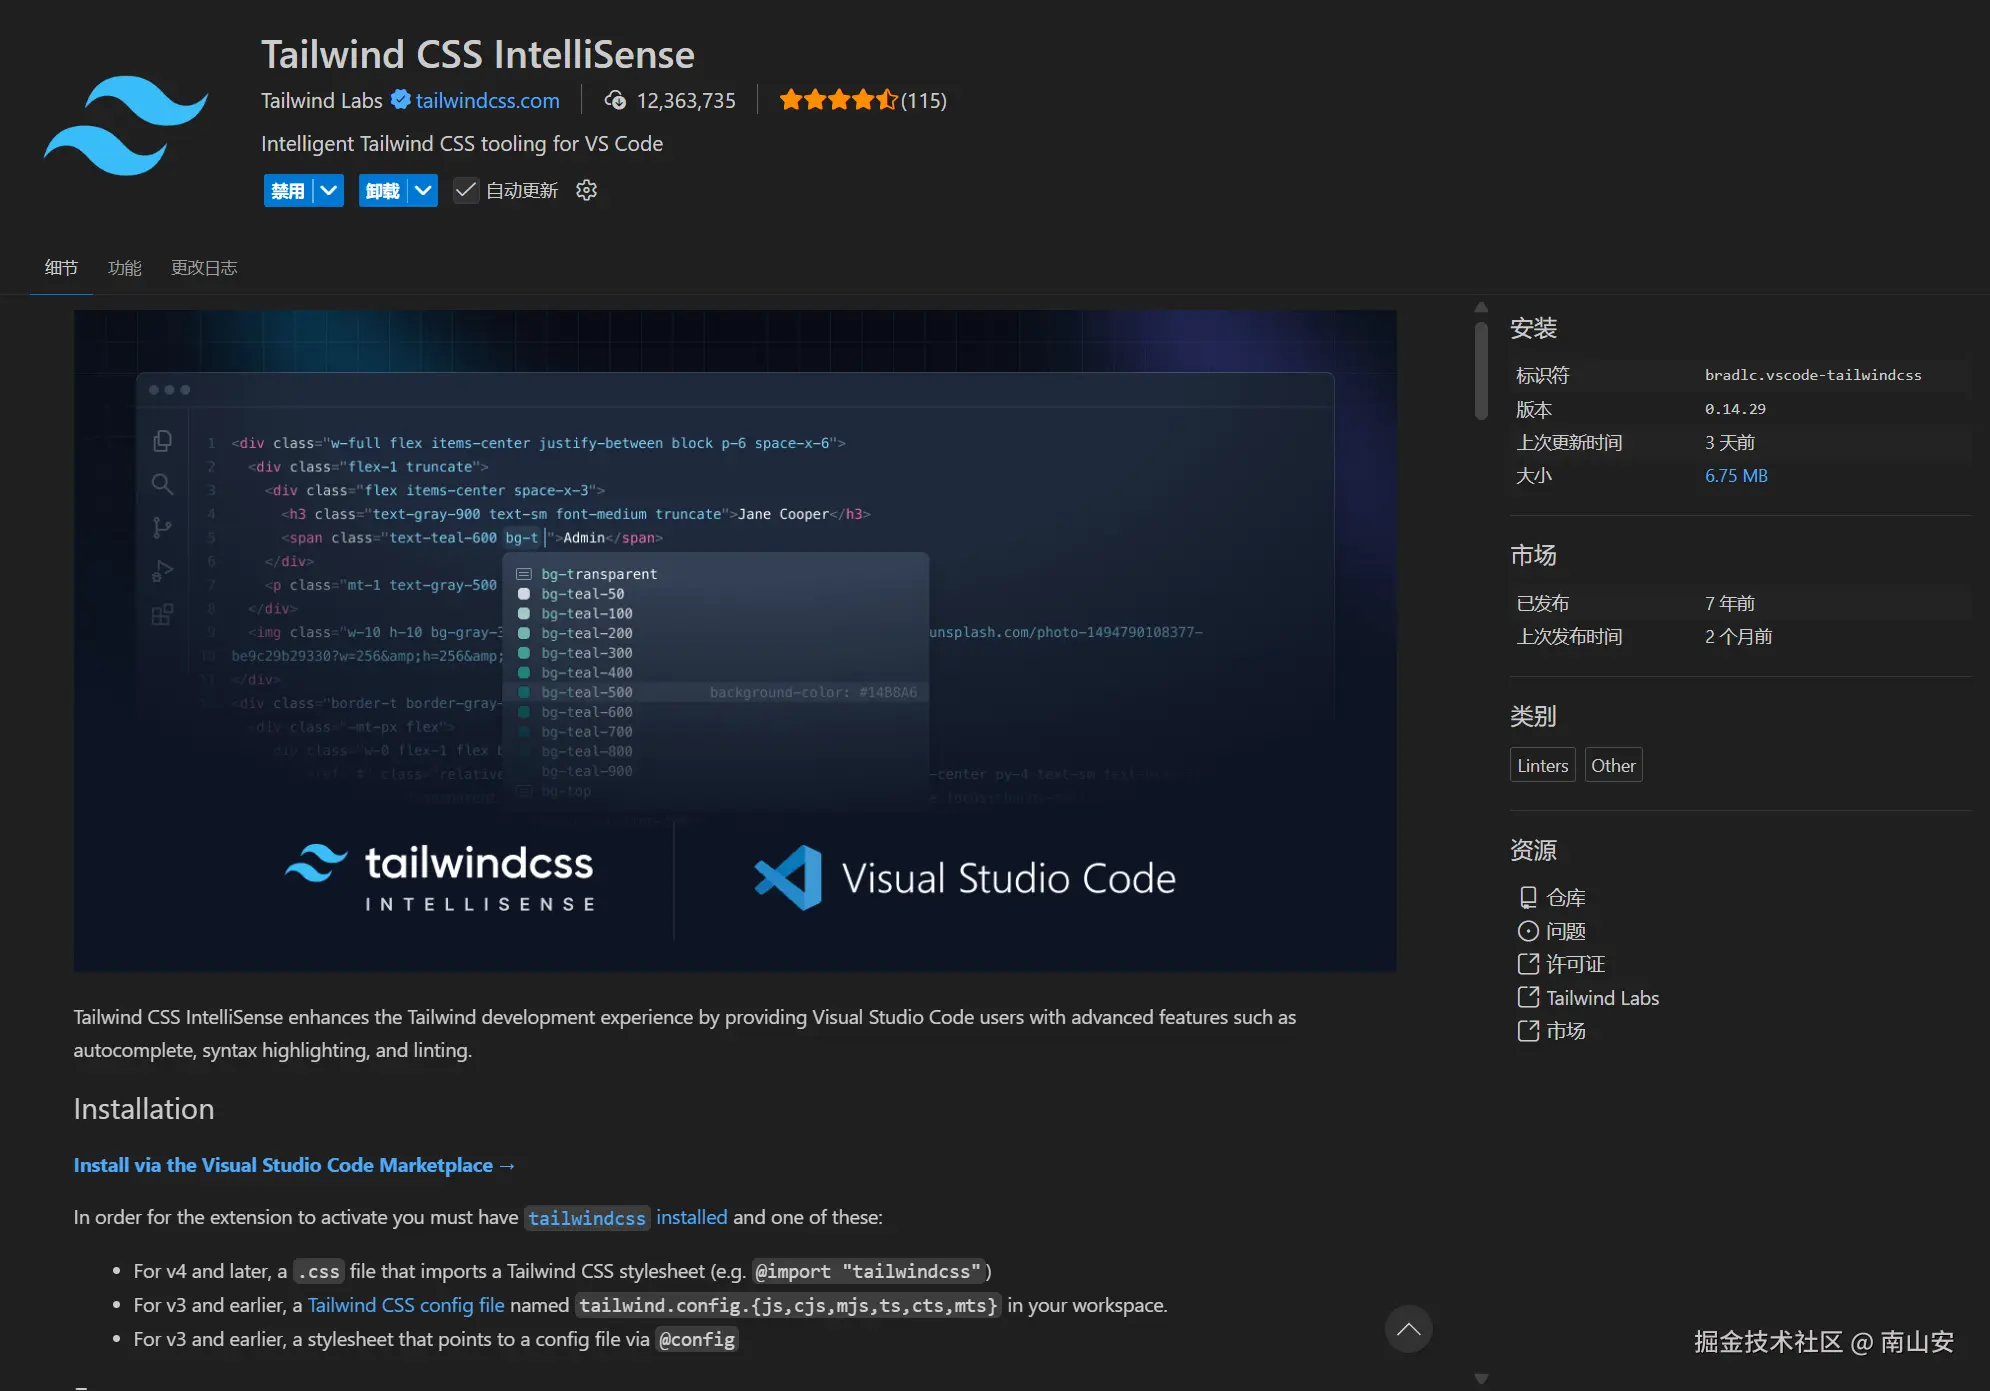This screenshot has width=1990, height=1391.
Task: Switch to the 更改日志 changelog tab
Action: pyautogui.click(x=204, y=268)
